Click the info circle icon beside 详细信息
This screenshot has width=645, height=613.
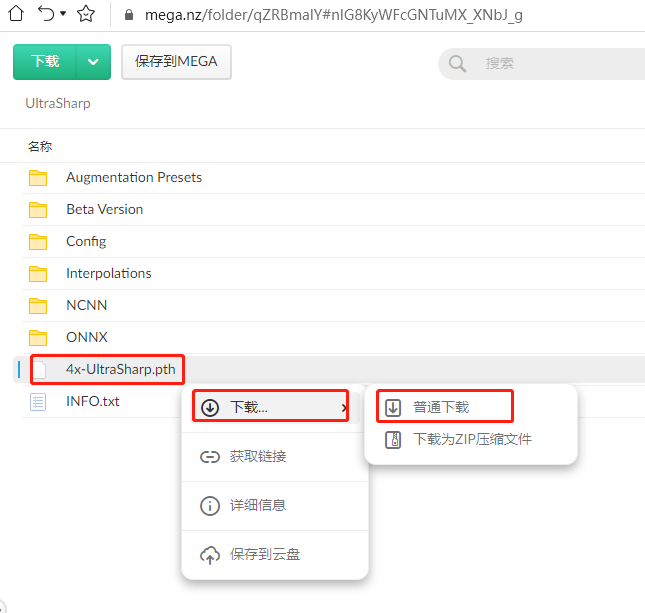[210, 506]
